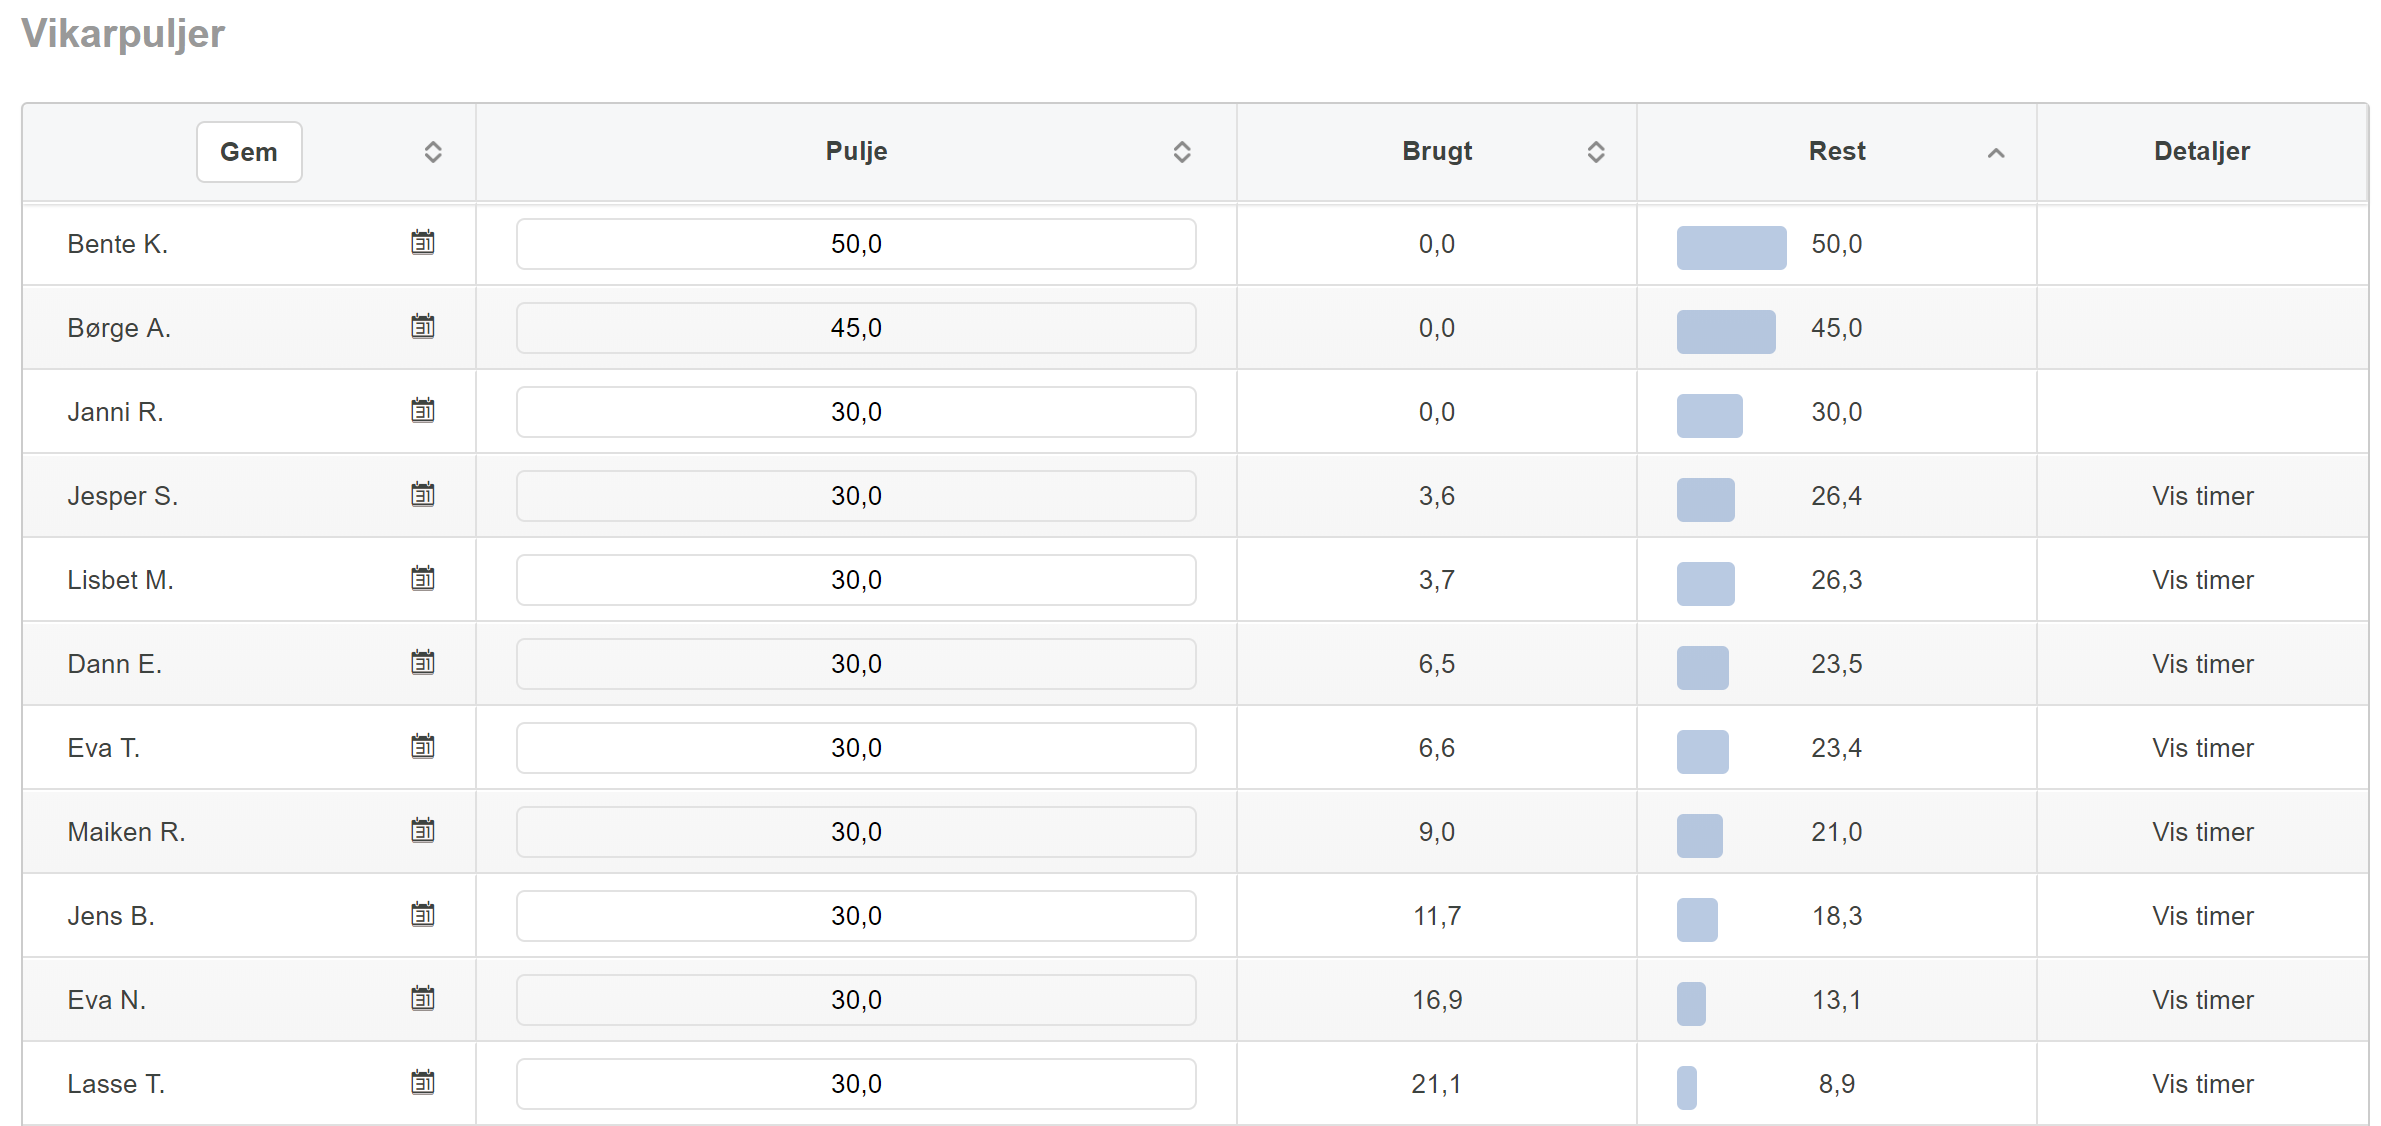Screen dimensions: 2381x1126
Task: Click Rest value 26,4
Action: click(1836, 496)
